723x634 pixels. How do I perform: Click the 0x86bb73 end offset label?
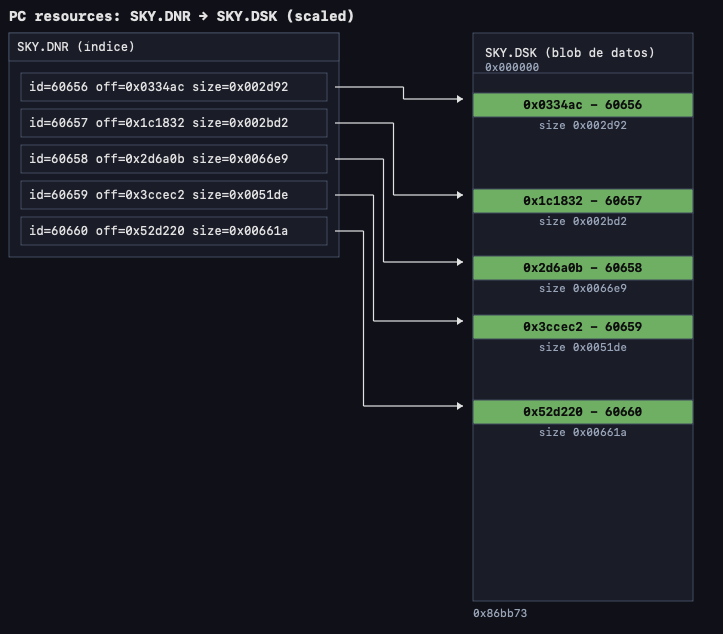click(x=500, y=613)
